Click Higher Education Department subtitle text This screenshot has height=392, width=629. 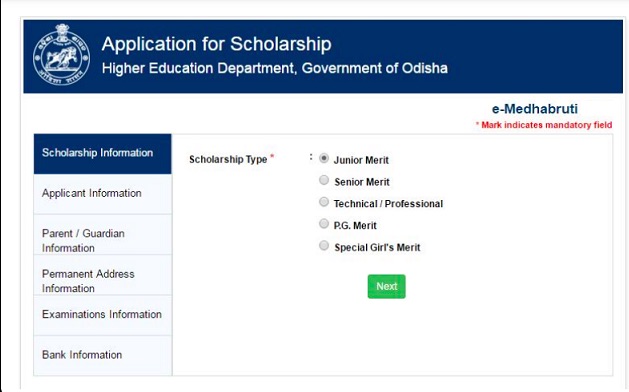[x=275, y=68]
